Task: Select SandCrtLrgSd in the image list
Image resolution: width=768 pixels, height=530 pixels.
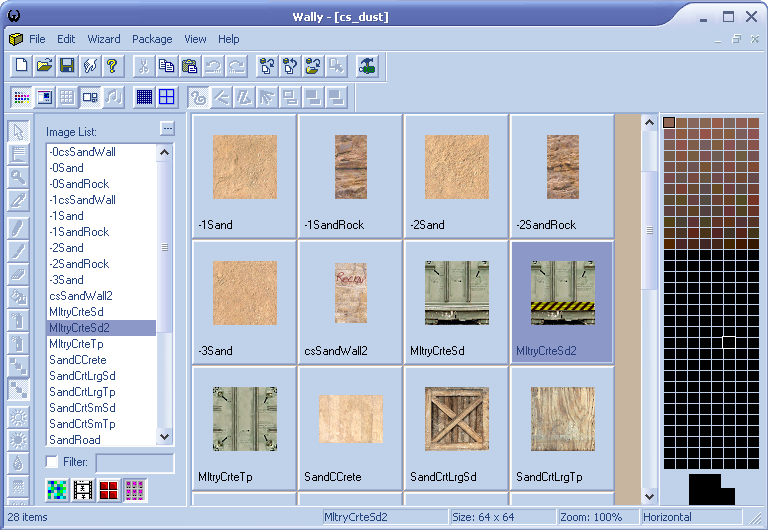Action: coord(82,376)
